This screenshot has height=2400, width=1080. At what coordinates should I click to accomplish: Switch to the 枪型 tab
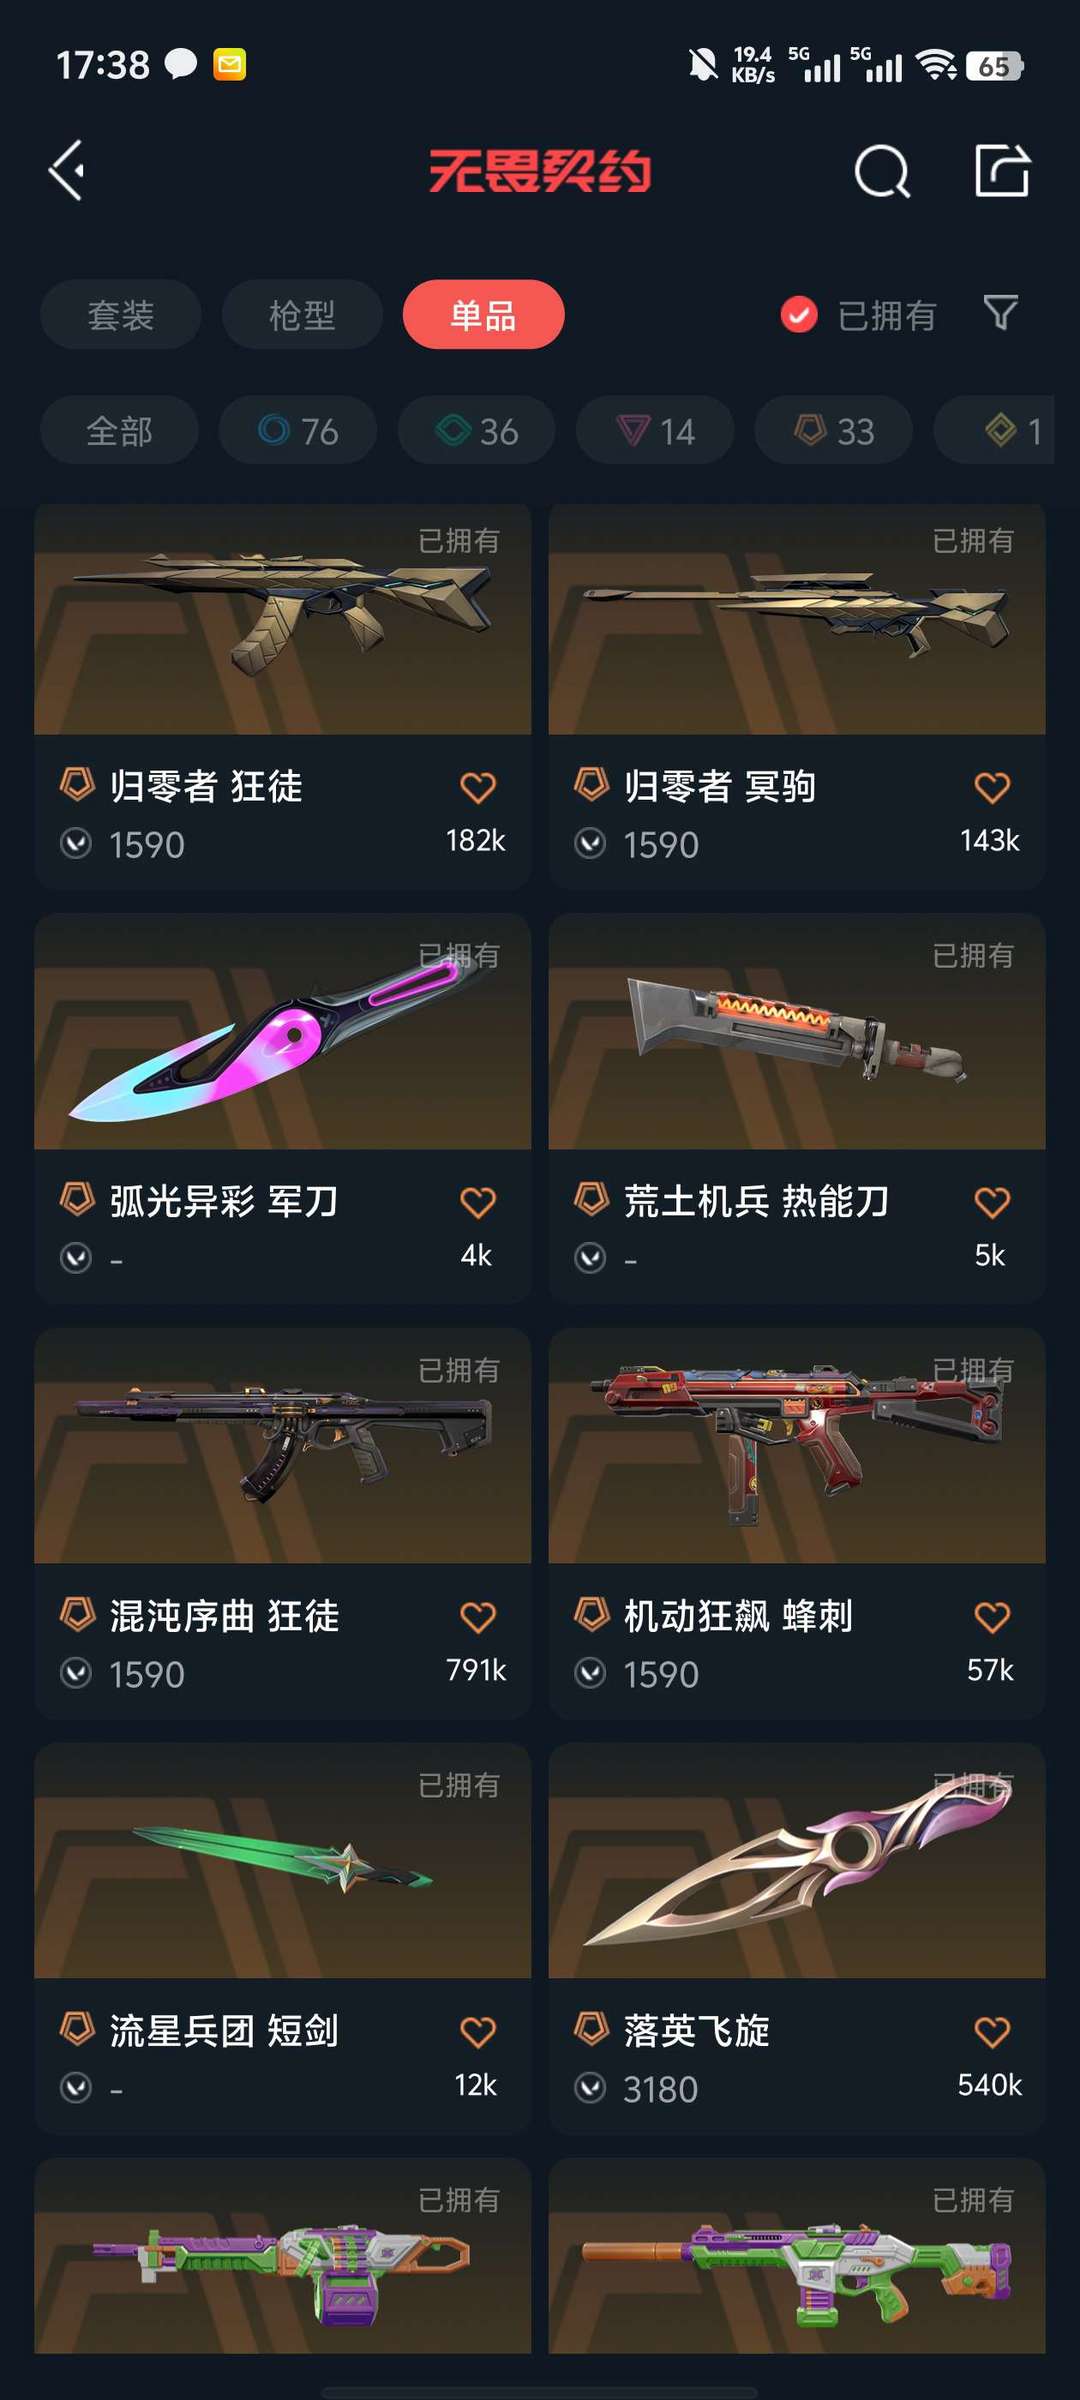pyautogui.click(x=302, y=314)
